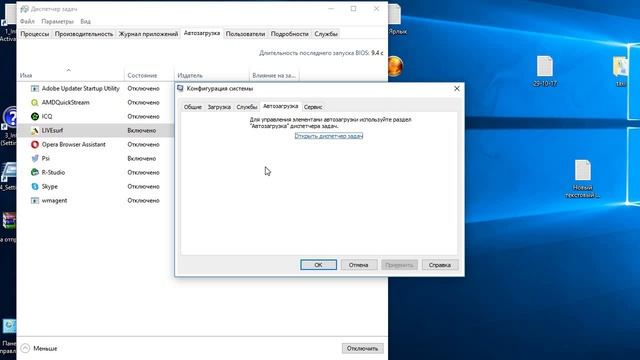640x360 pixels.
Task: Click the 'Отмена' button
Action: pos(358,265)
